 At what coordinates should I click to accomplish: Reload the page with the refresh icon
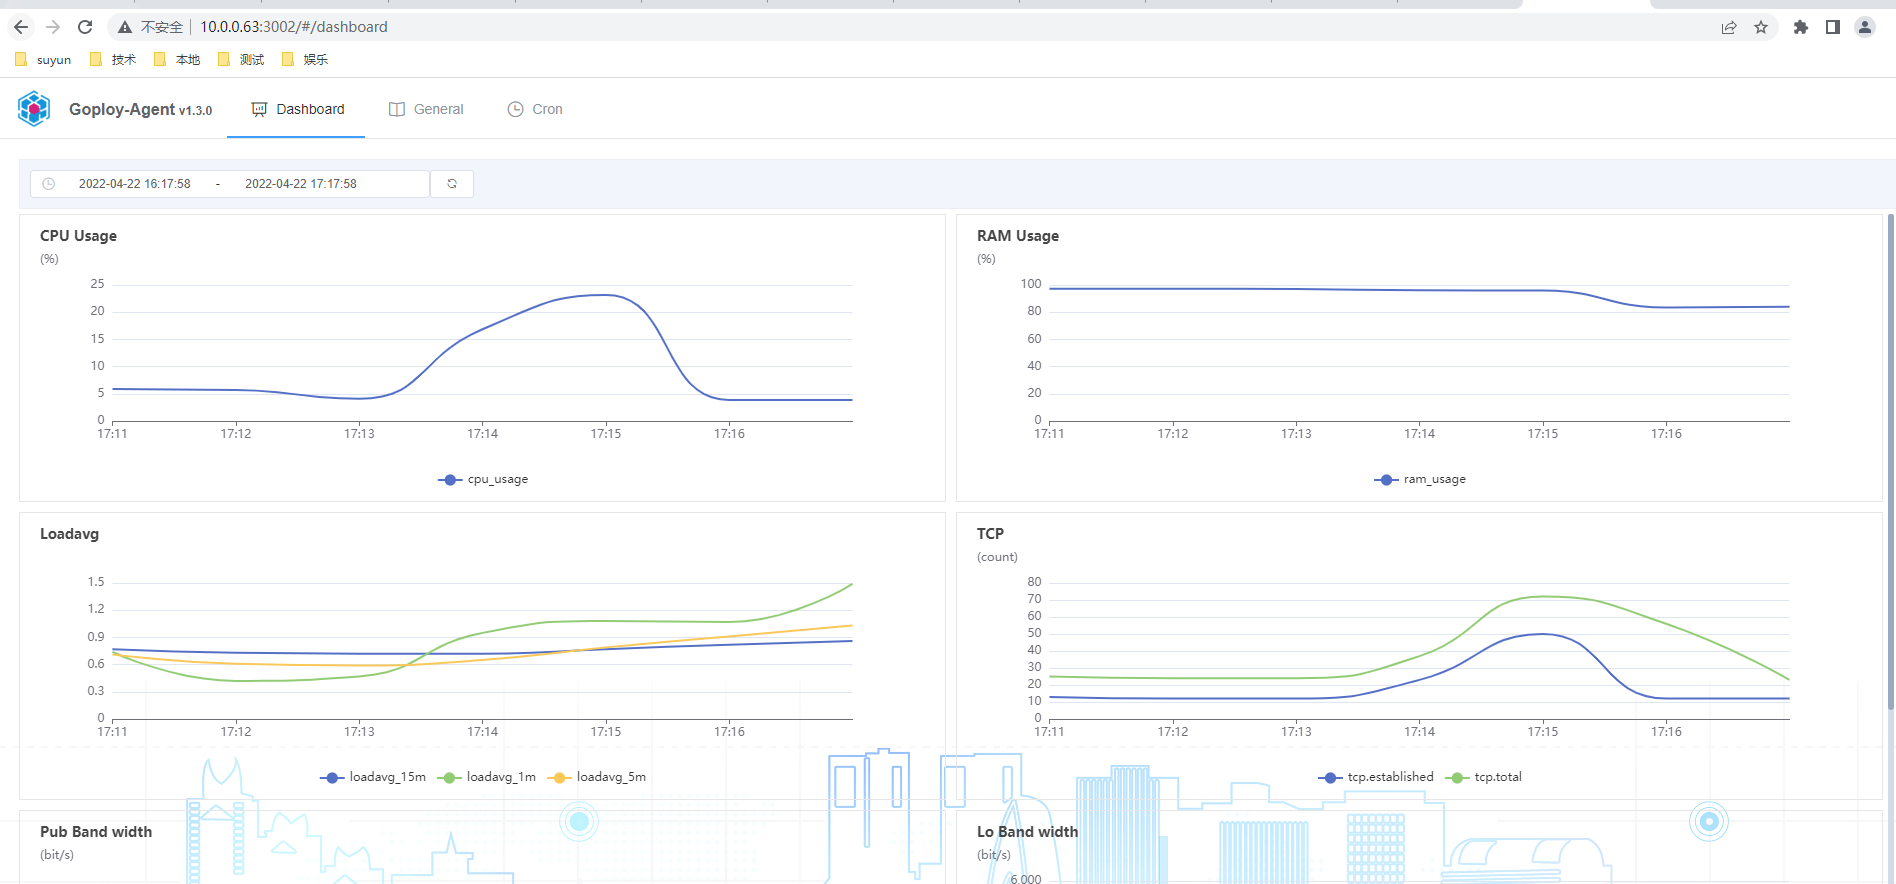pyautogui.click(x=85, y=27)
